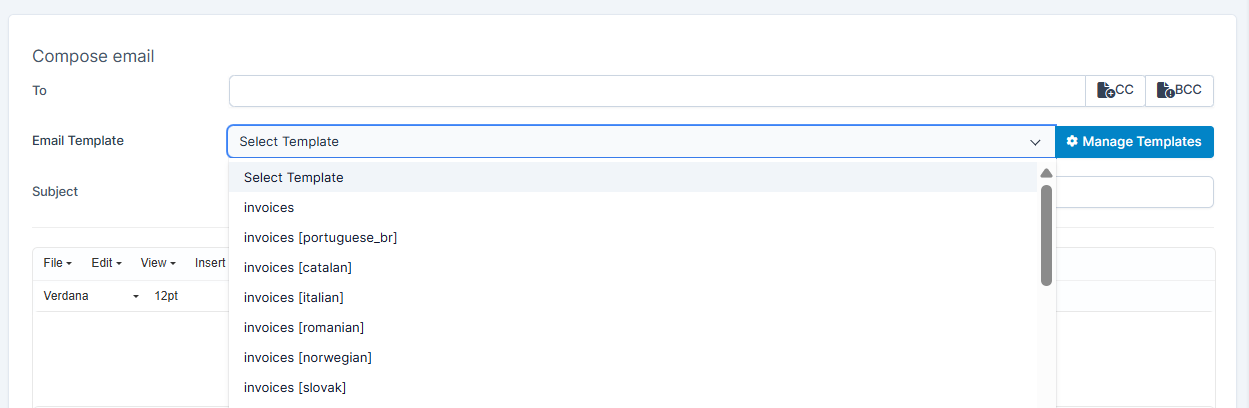Select invoices [italian] from the list
Viewport: 1249px width, 408px height.
[x=293, y=297]
